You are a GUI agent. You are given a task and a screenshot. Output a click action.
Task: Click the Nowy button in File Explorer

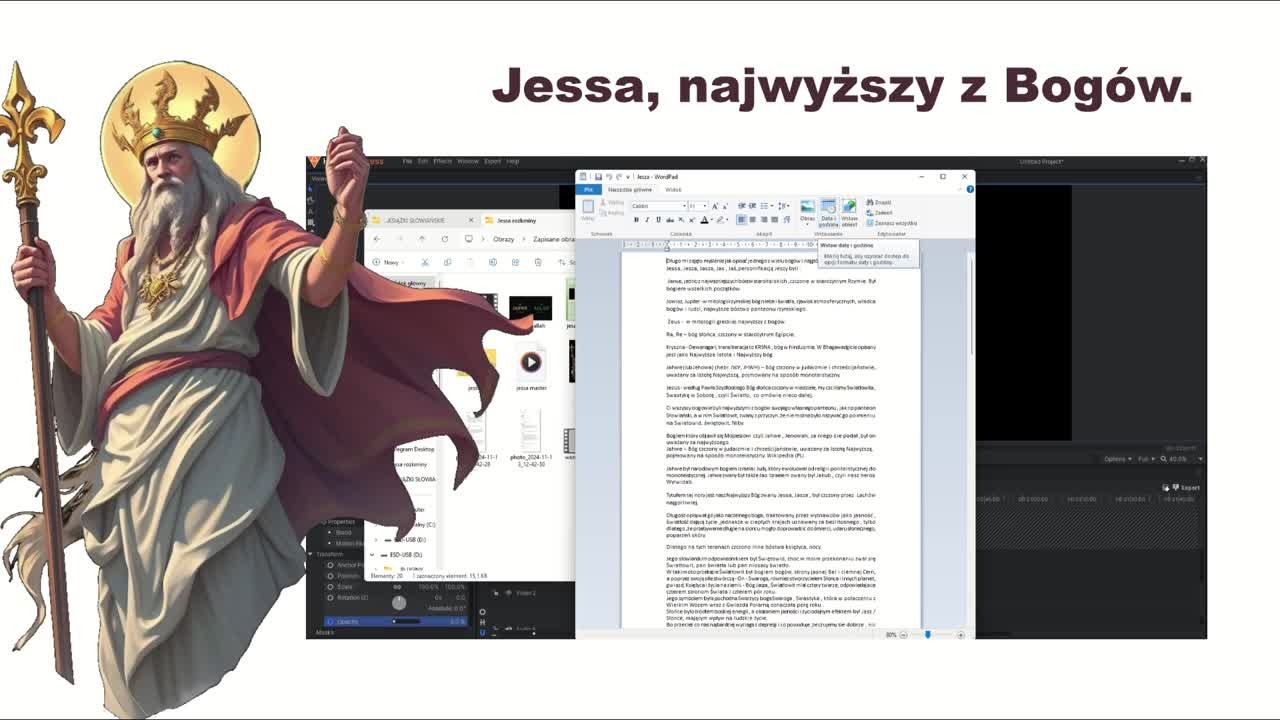coord(388,262)
